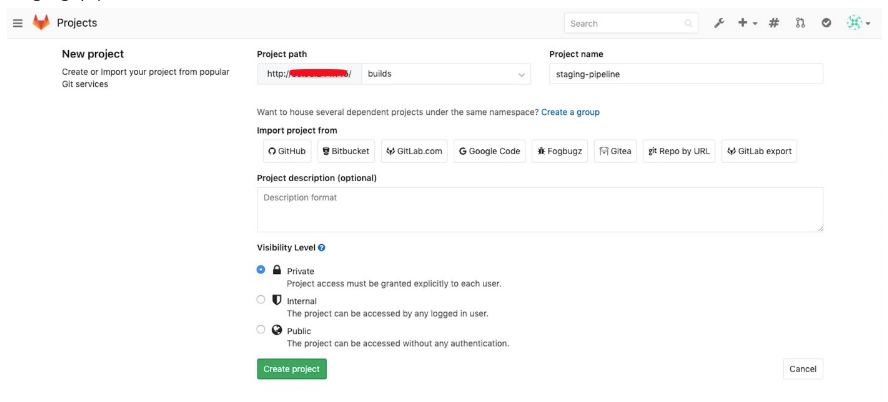
Task: Open the todos checkmark icon
Action: click(x=826, y=23)
